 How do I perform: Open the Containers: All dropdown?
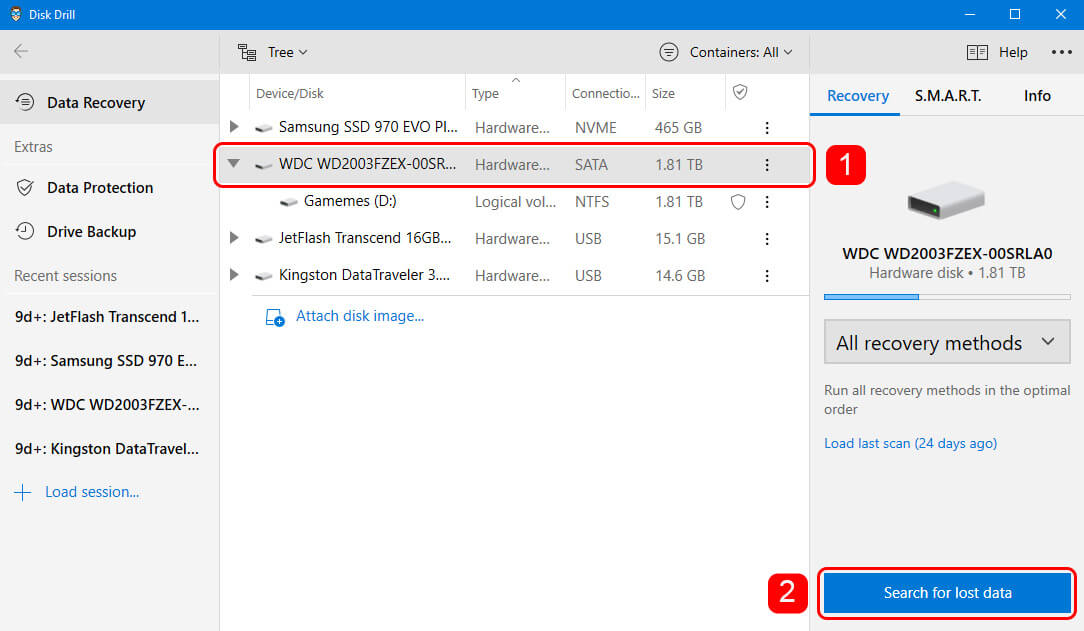[x=726, y=52]
